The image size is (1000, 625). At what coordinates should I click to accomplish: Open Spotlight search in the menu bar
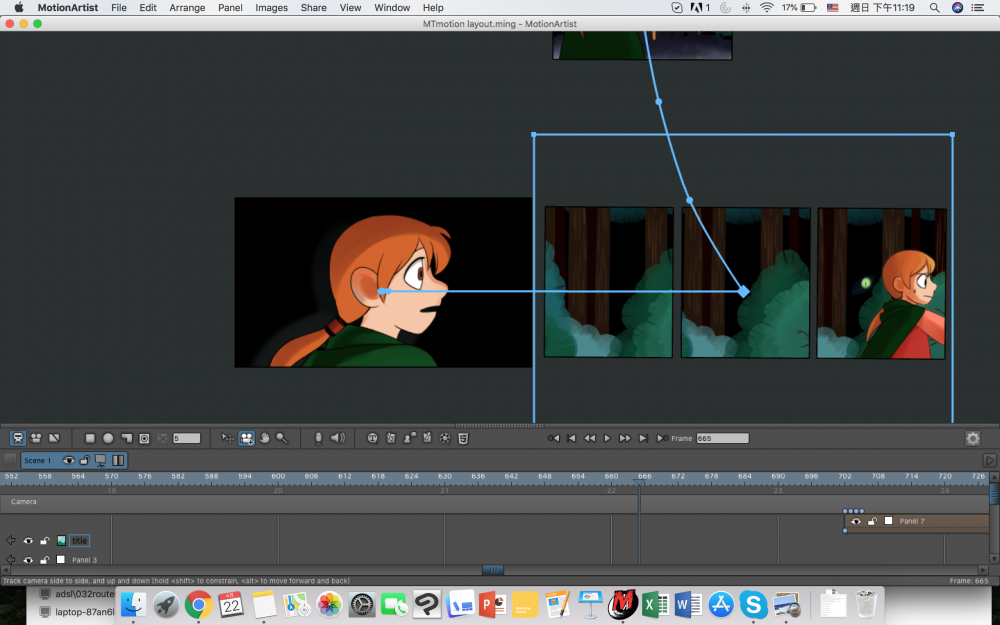click(934, 8)
